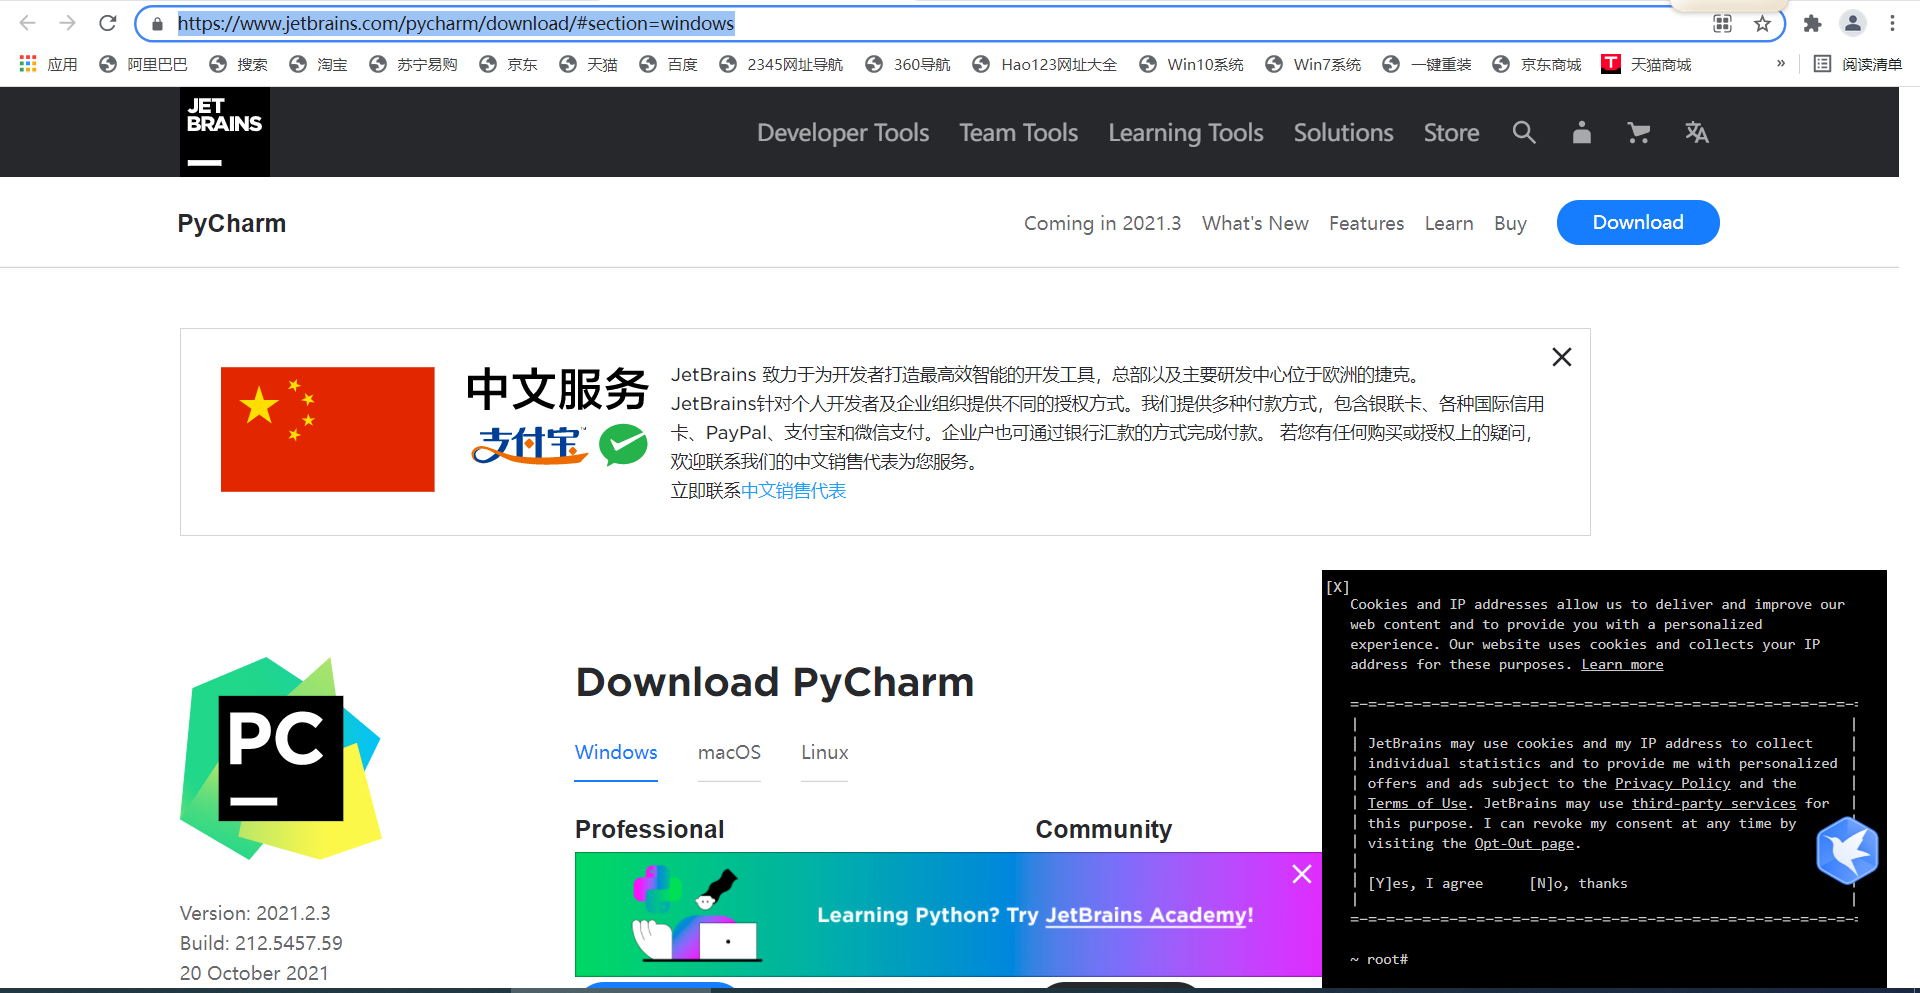Open the Win7系统 bookmark

pos(1313,64)
